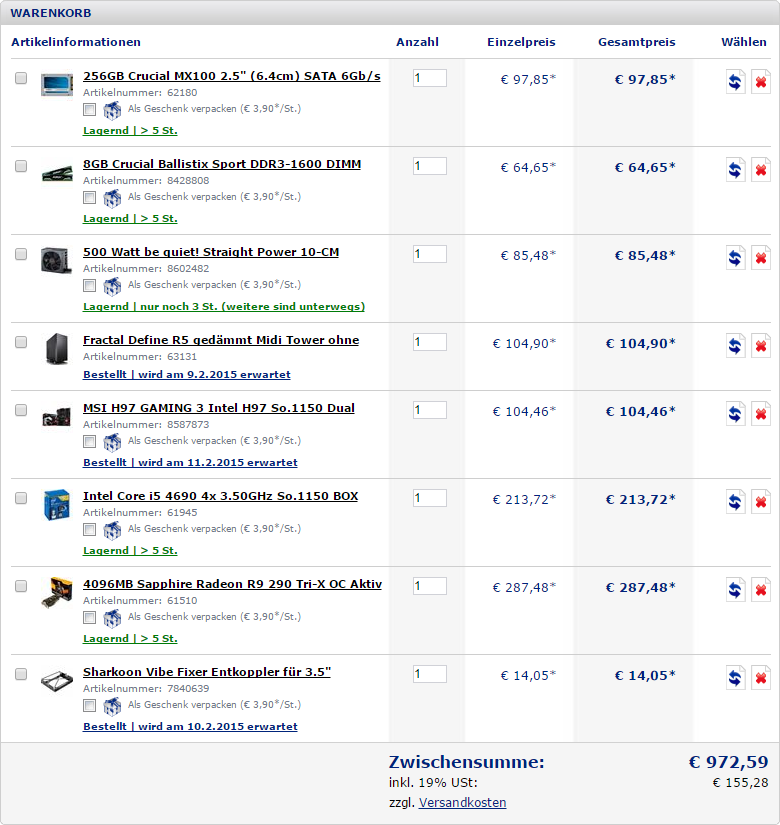This screenshot has height=825, width=780.
Task: Update quantity for 500 Watt be quiet! row
Action: click(x=735, y=257)
